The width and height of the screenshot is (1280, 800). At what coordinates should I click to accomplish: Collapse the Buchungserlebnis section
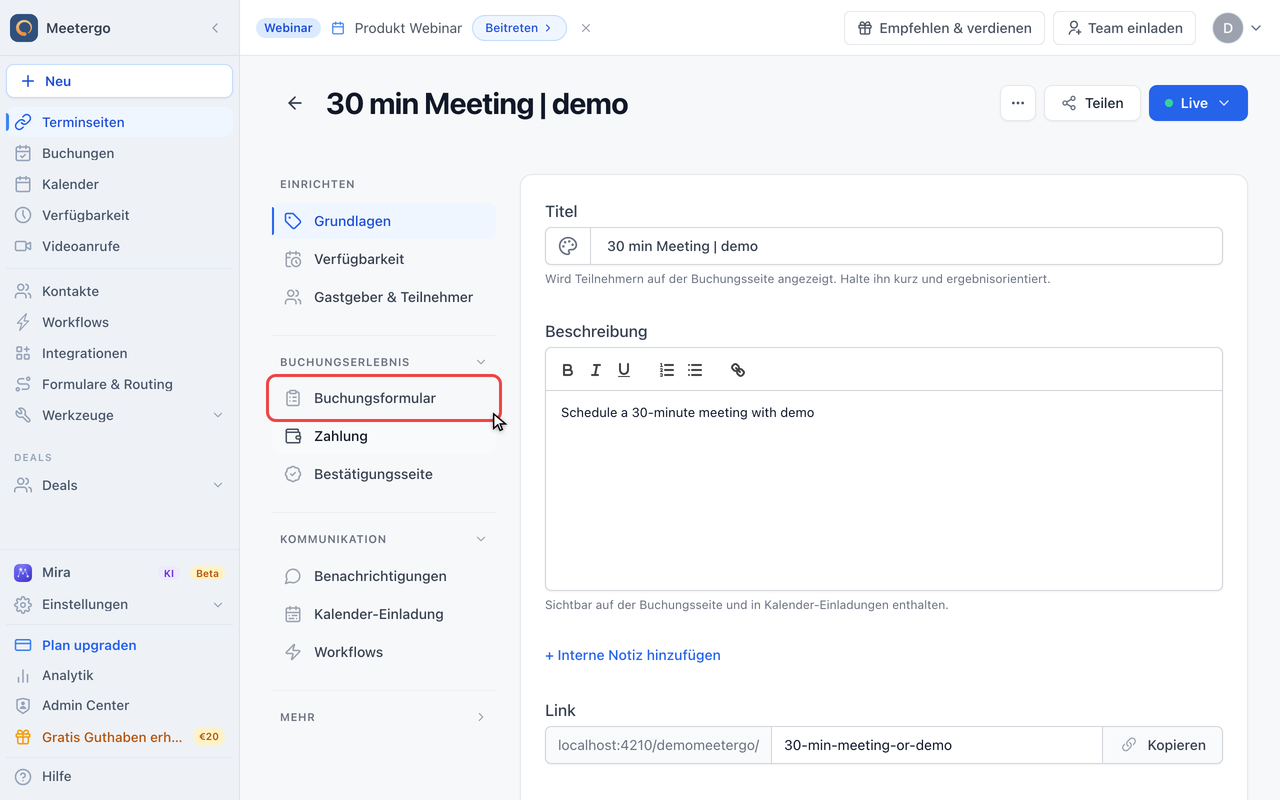481,362
